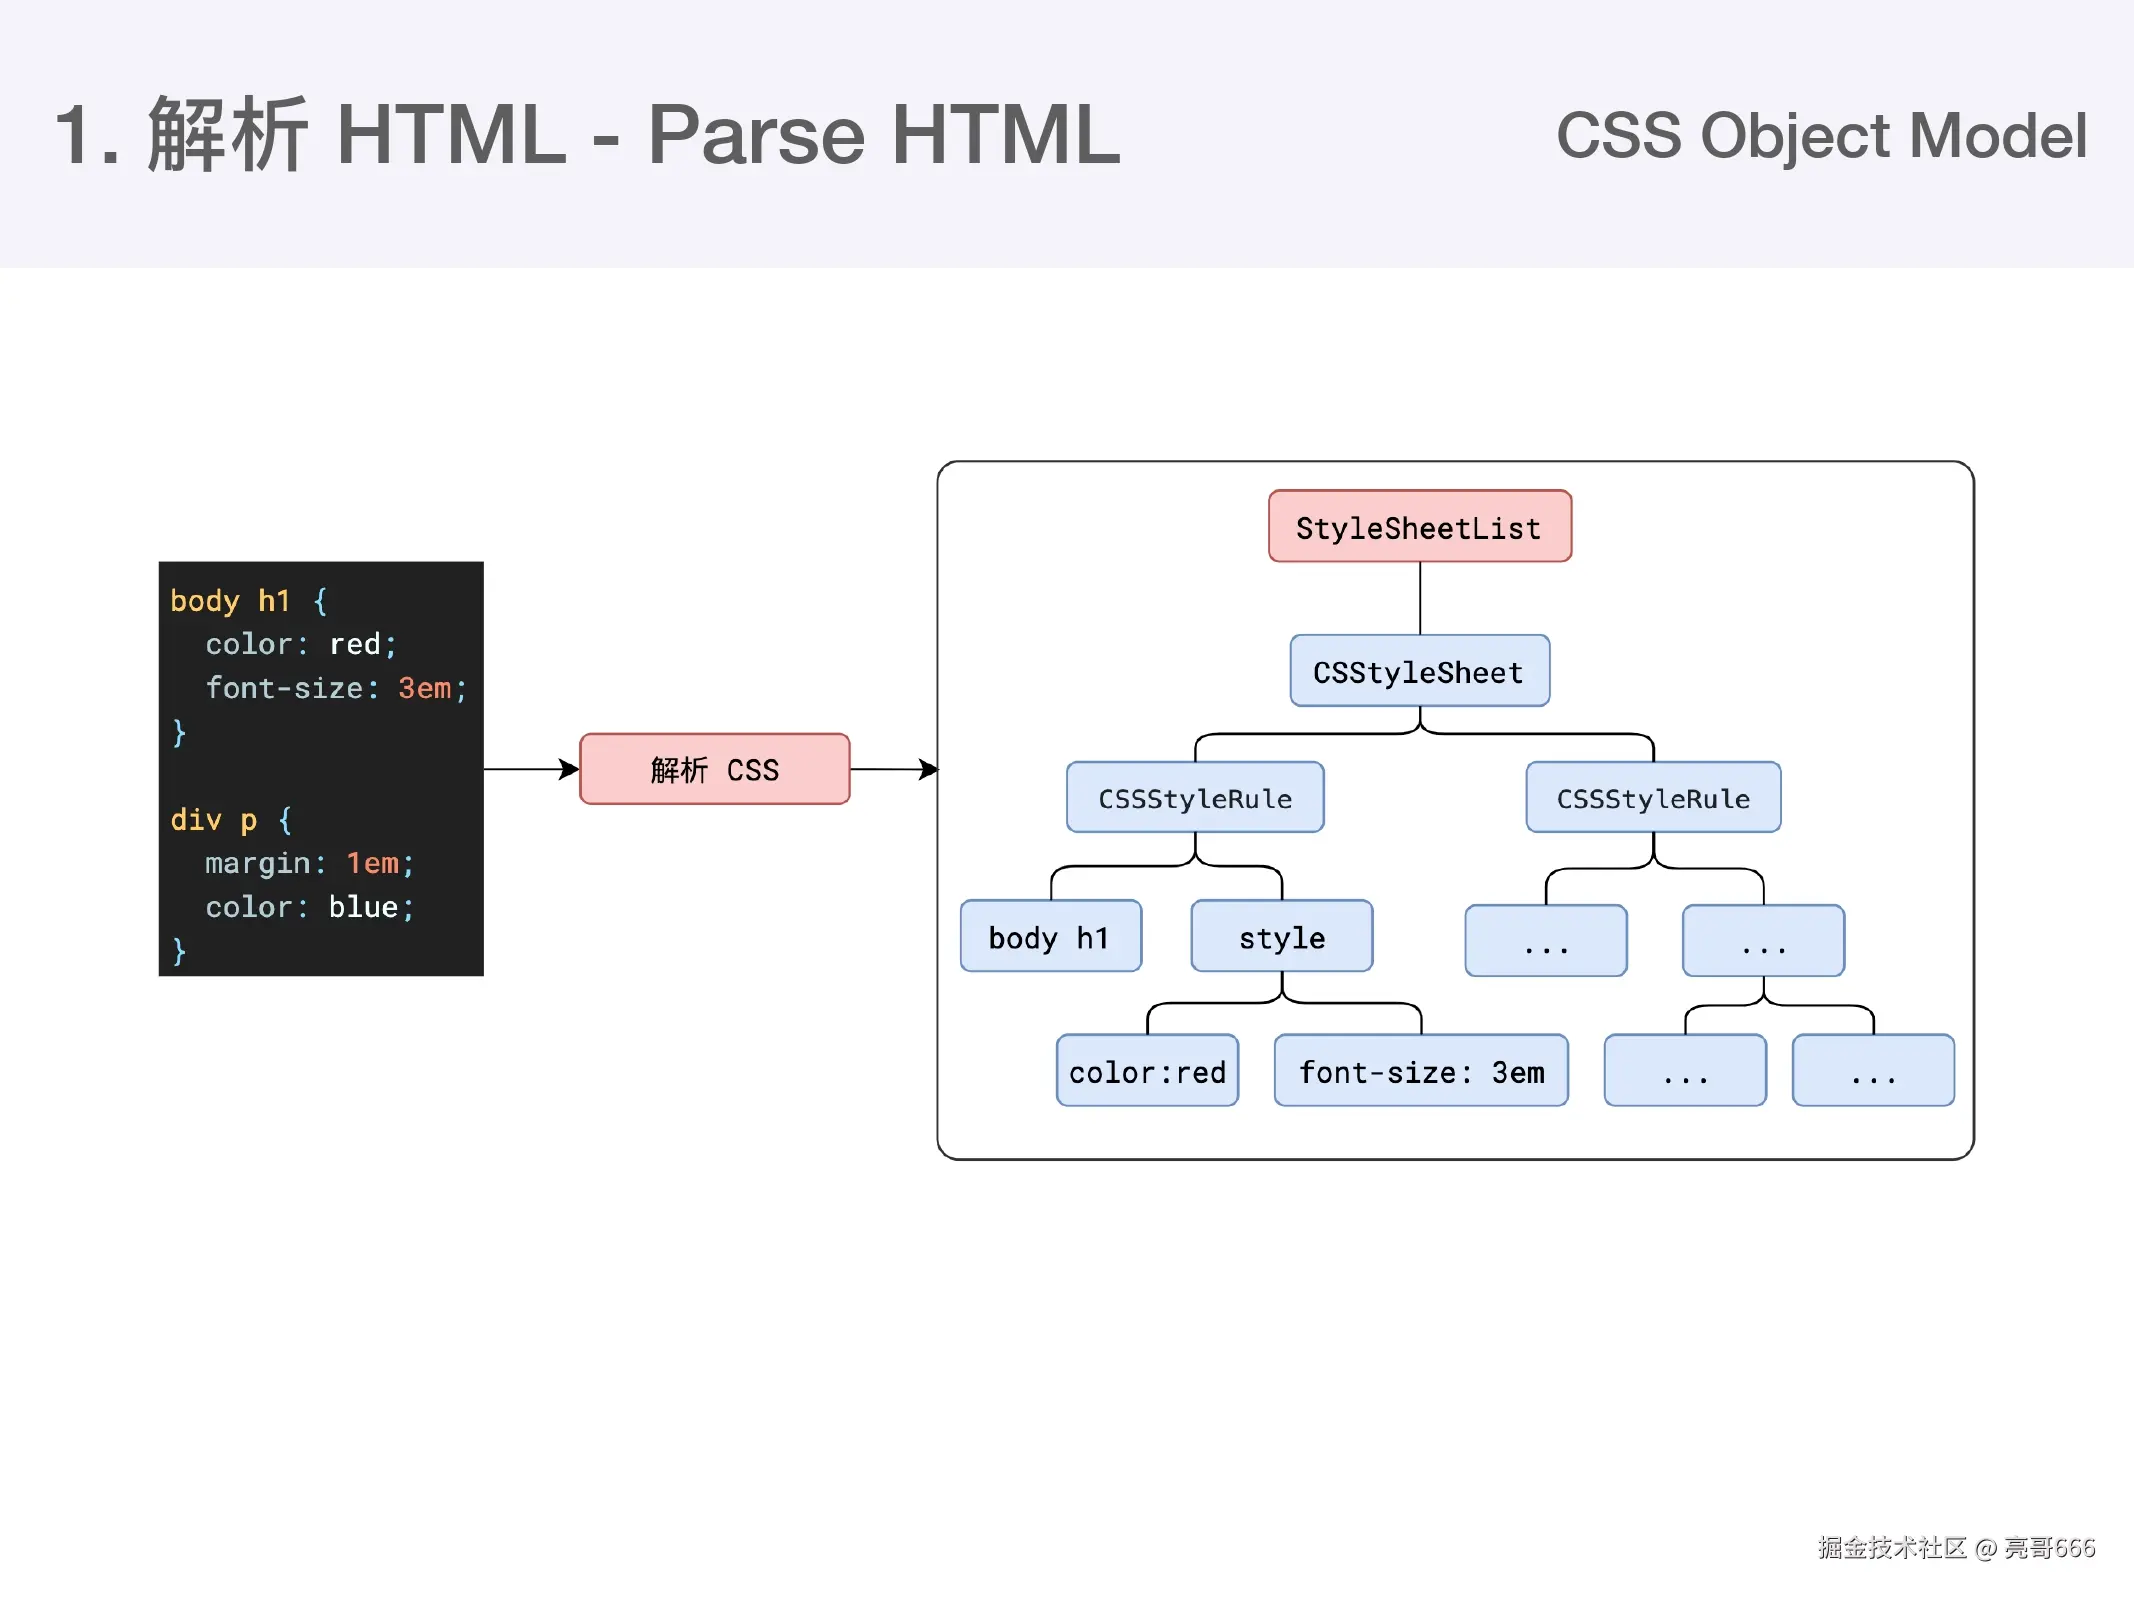Click the StyleSheetList red node

pyautogui.click(x=1419, y=526)
